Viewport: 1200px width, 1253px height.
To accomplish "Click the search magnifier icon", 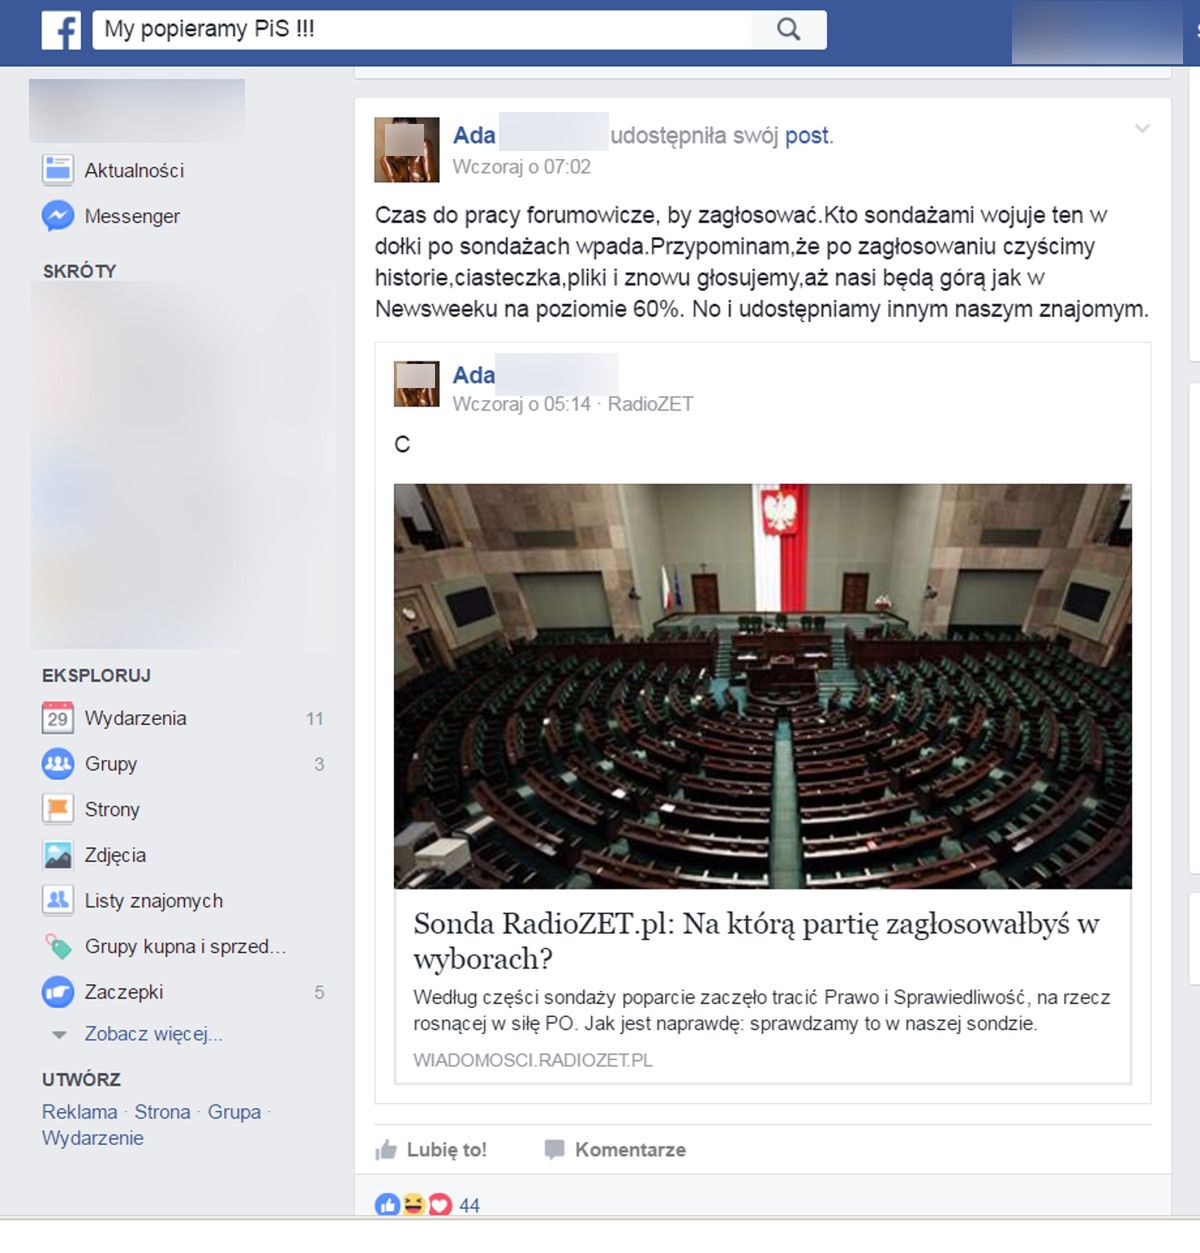I will click(789, 29).
